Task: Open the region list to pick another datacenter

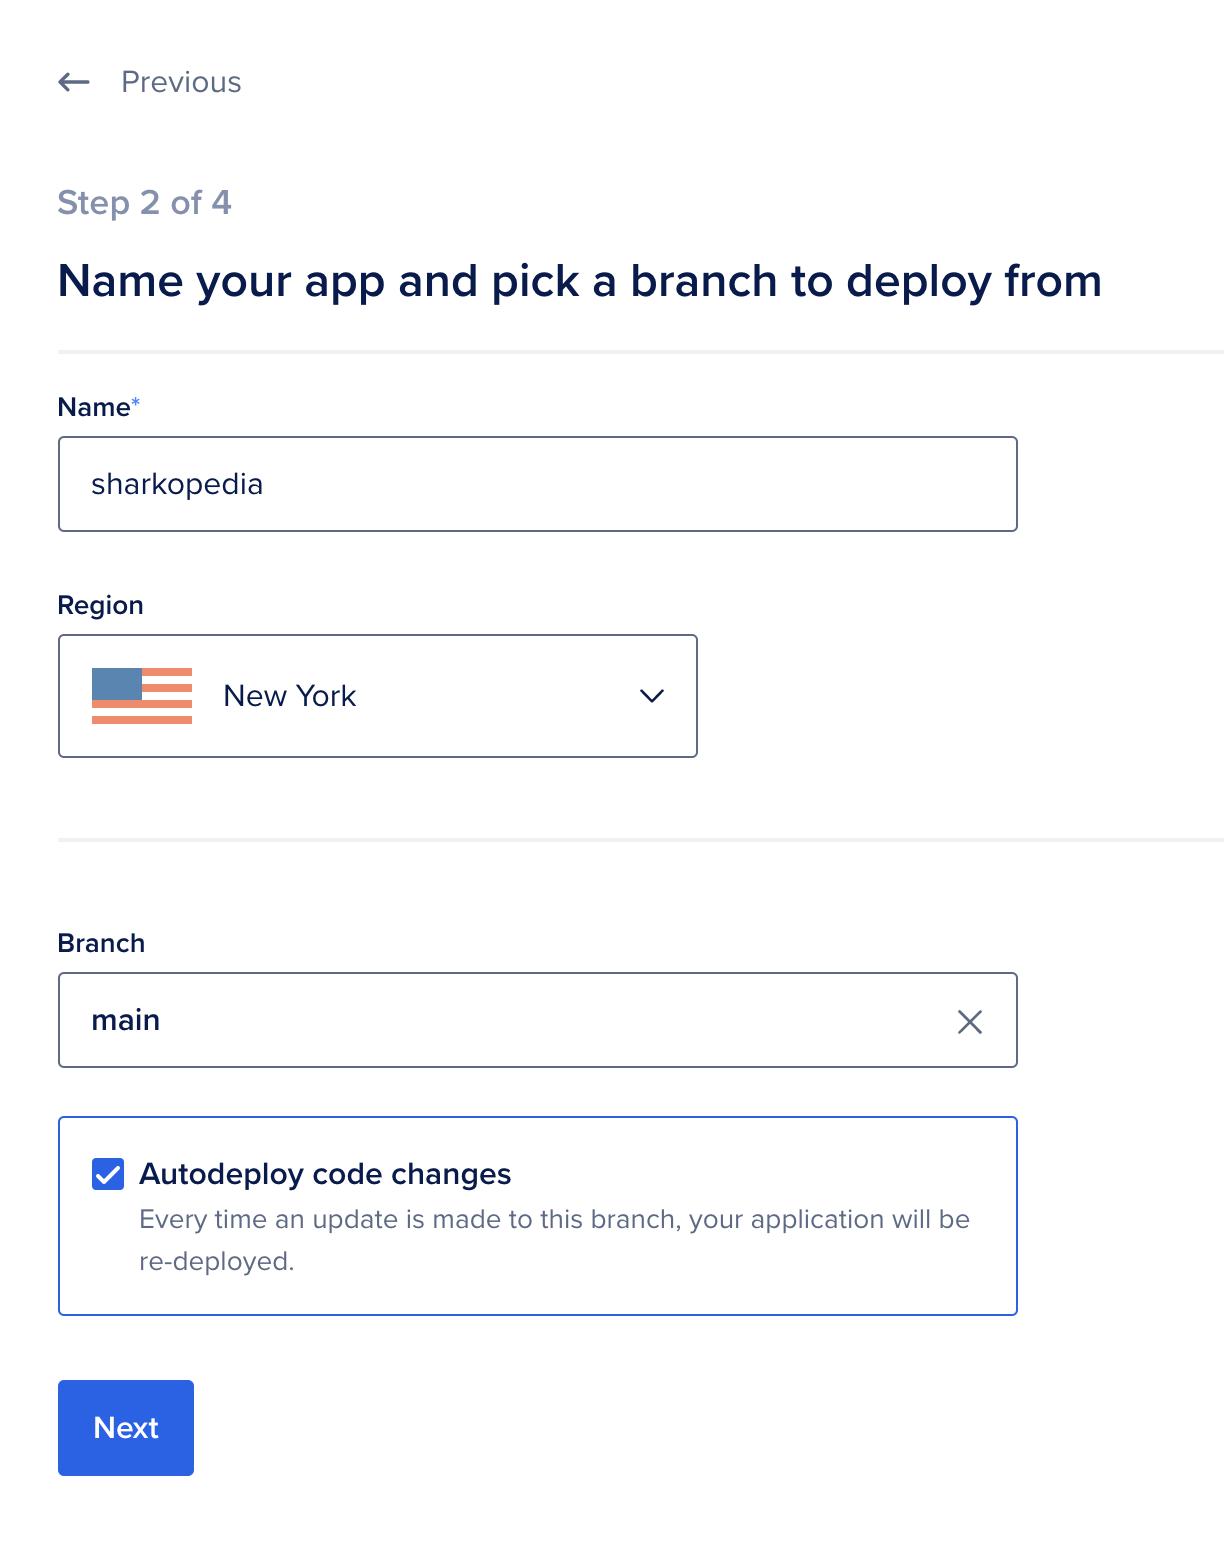Action: coord(650,695)
